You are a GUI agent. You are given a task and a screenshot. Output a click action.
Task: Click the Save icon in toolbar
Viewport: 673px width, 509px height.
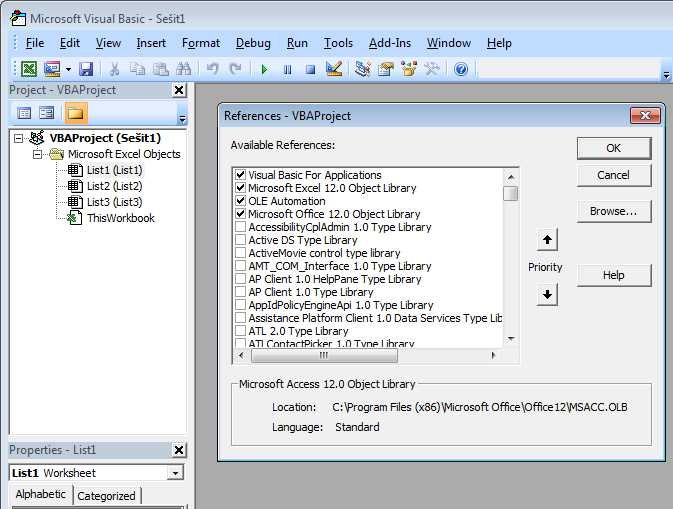pyautogui.click(x=86, y=69)
